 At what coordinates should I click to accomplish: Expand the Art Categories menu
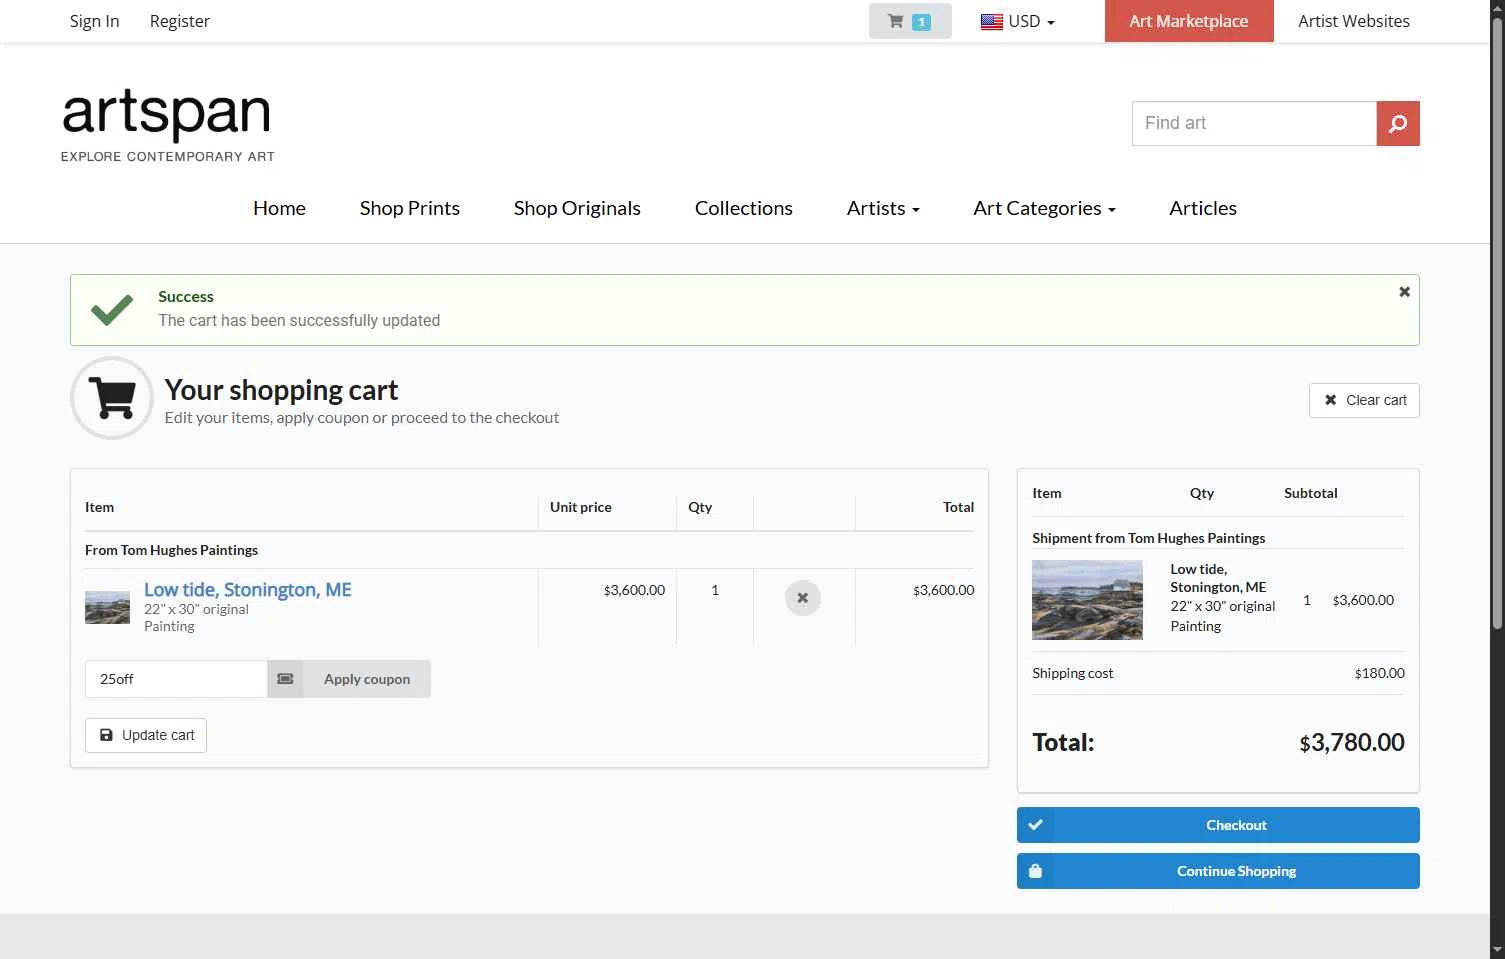point(1044,208)
